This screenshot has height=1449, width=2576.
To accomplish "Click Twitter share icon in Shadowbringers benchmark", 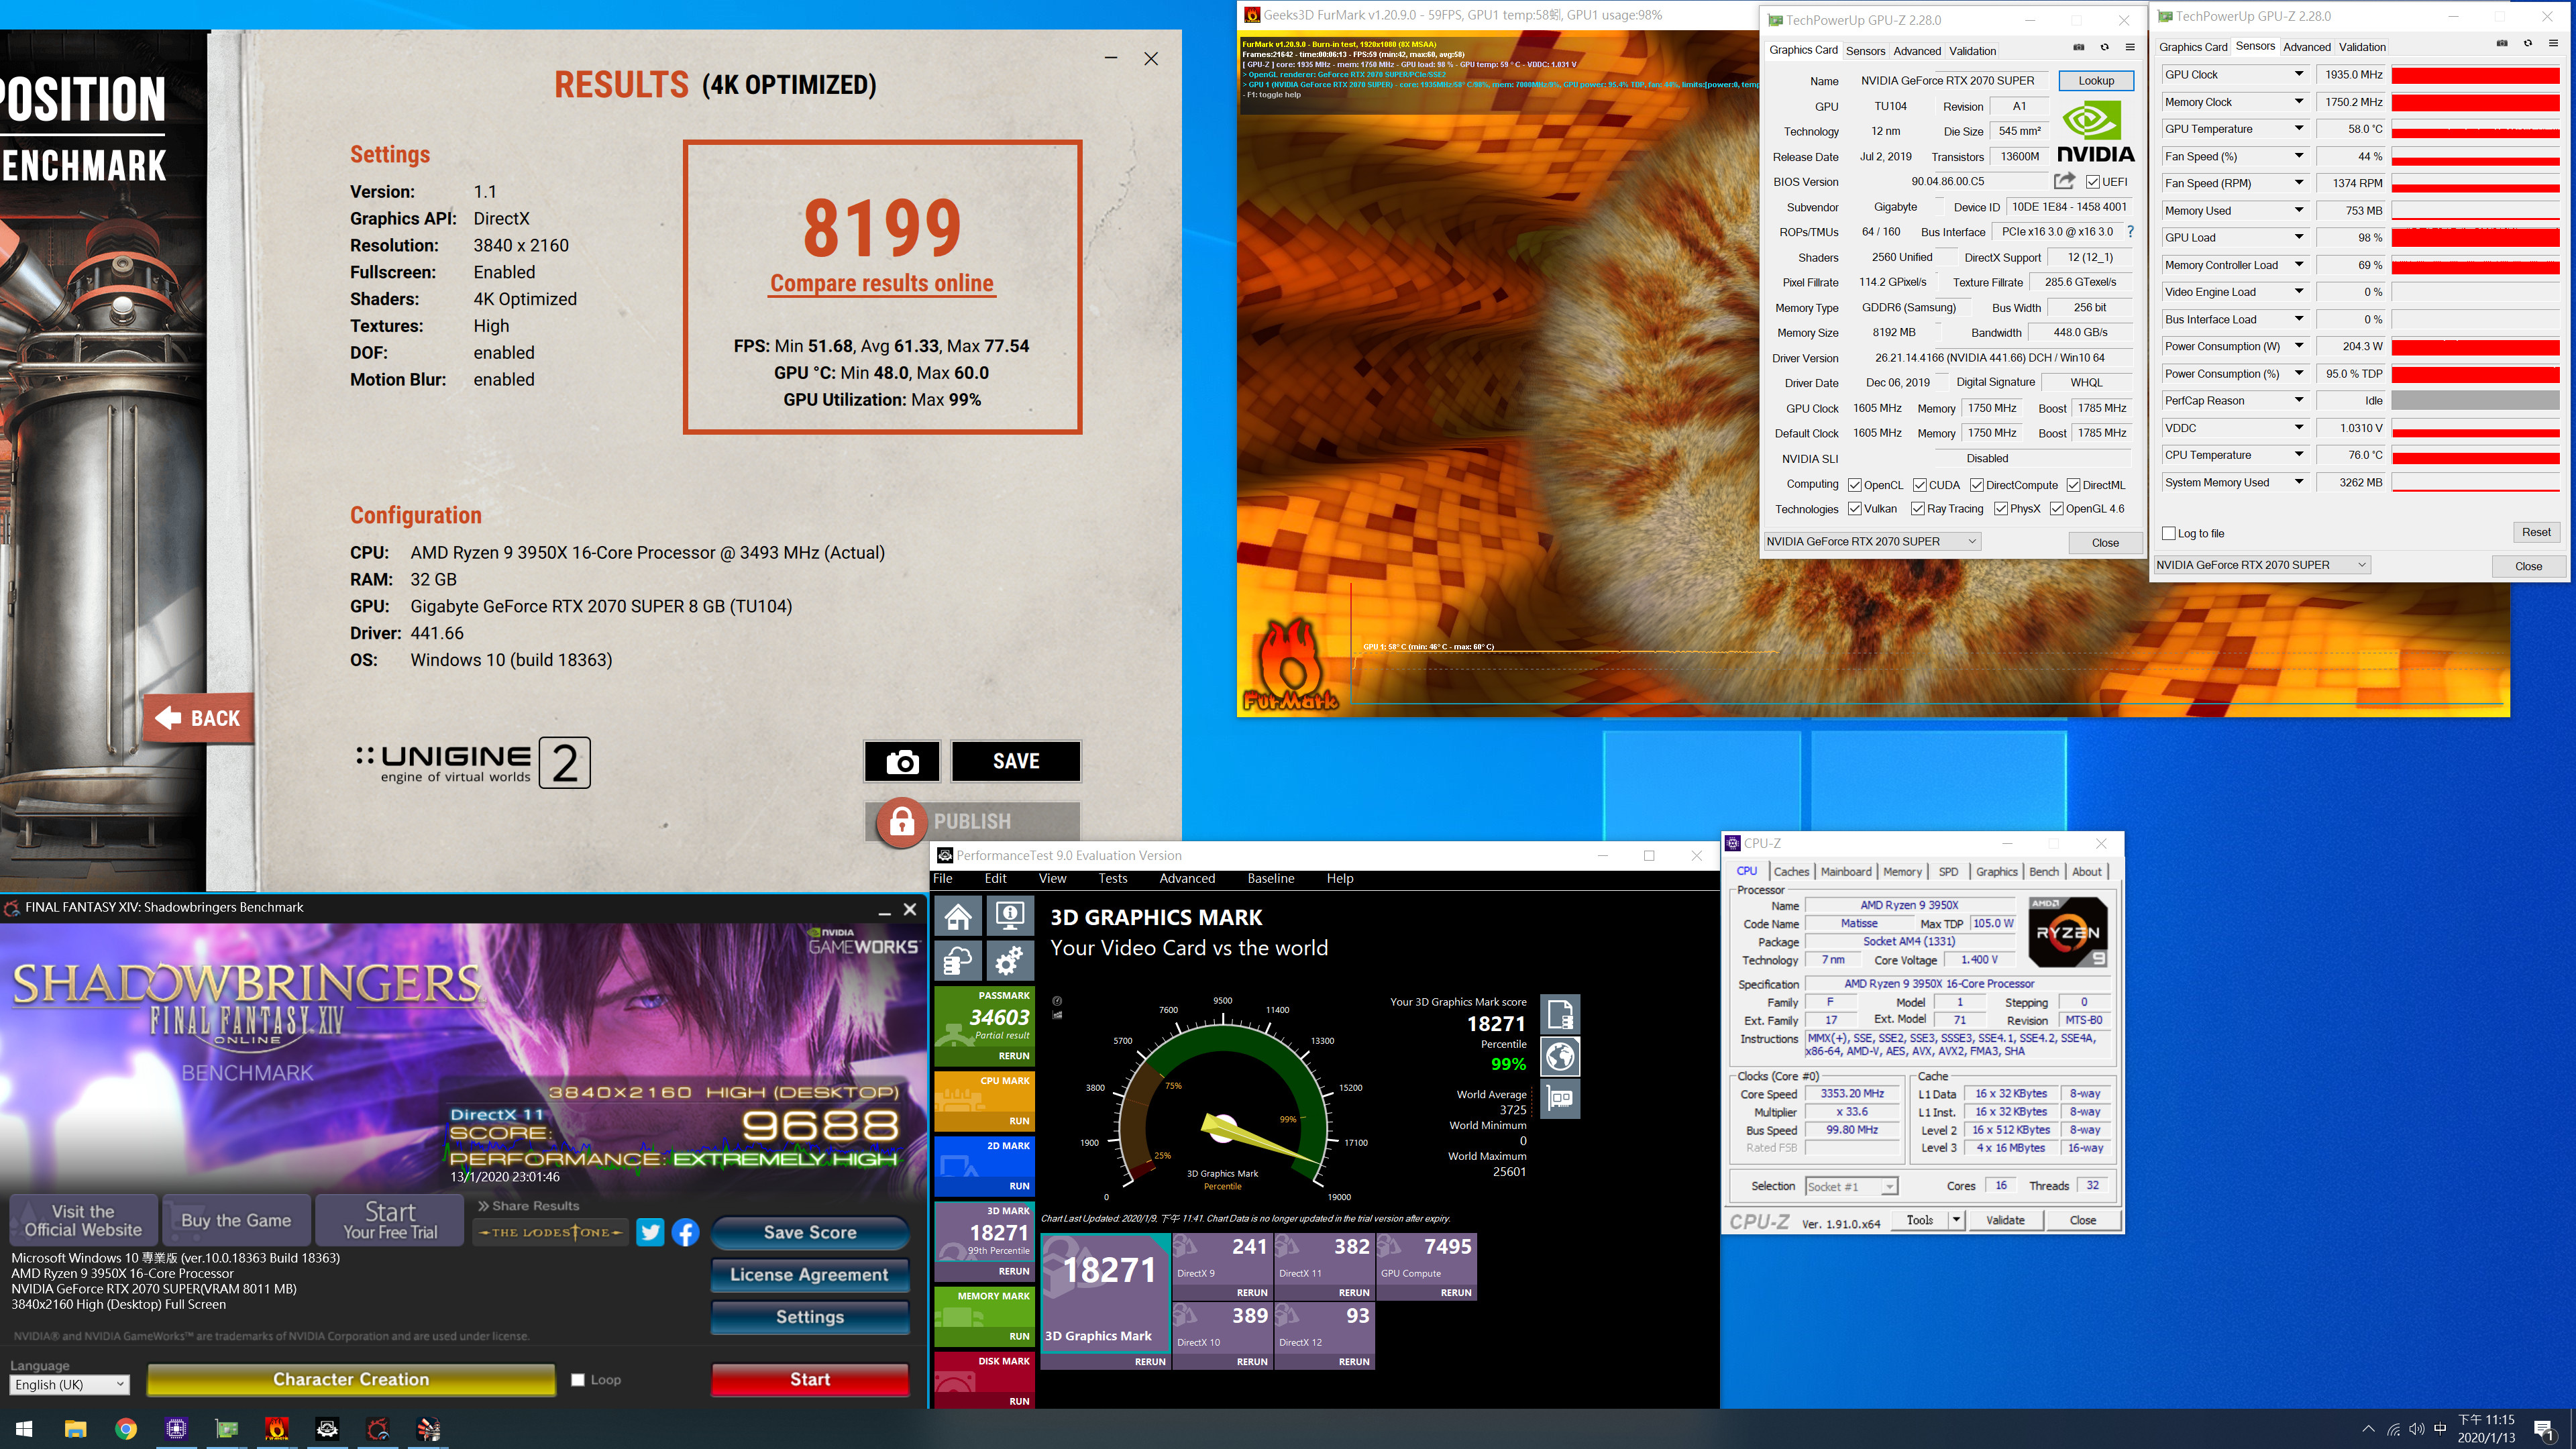I will click(x=650, y=1232).
